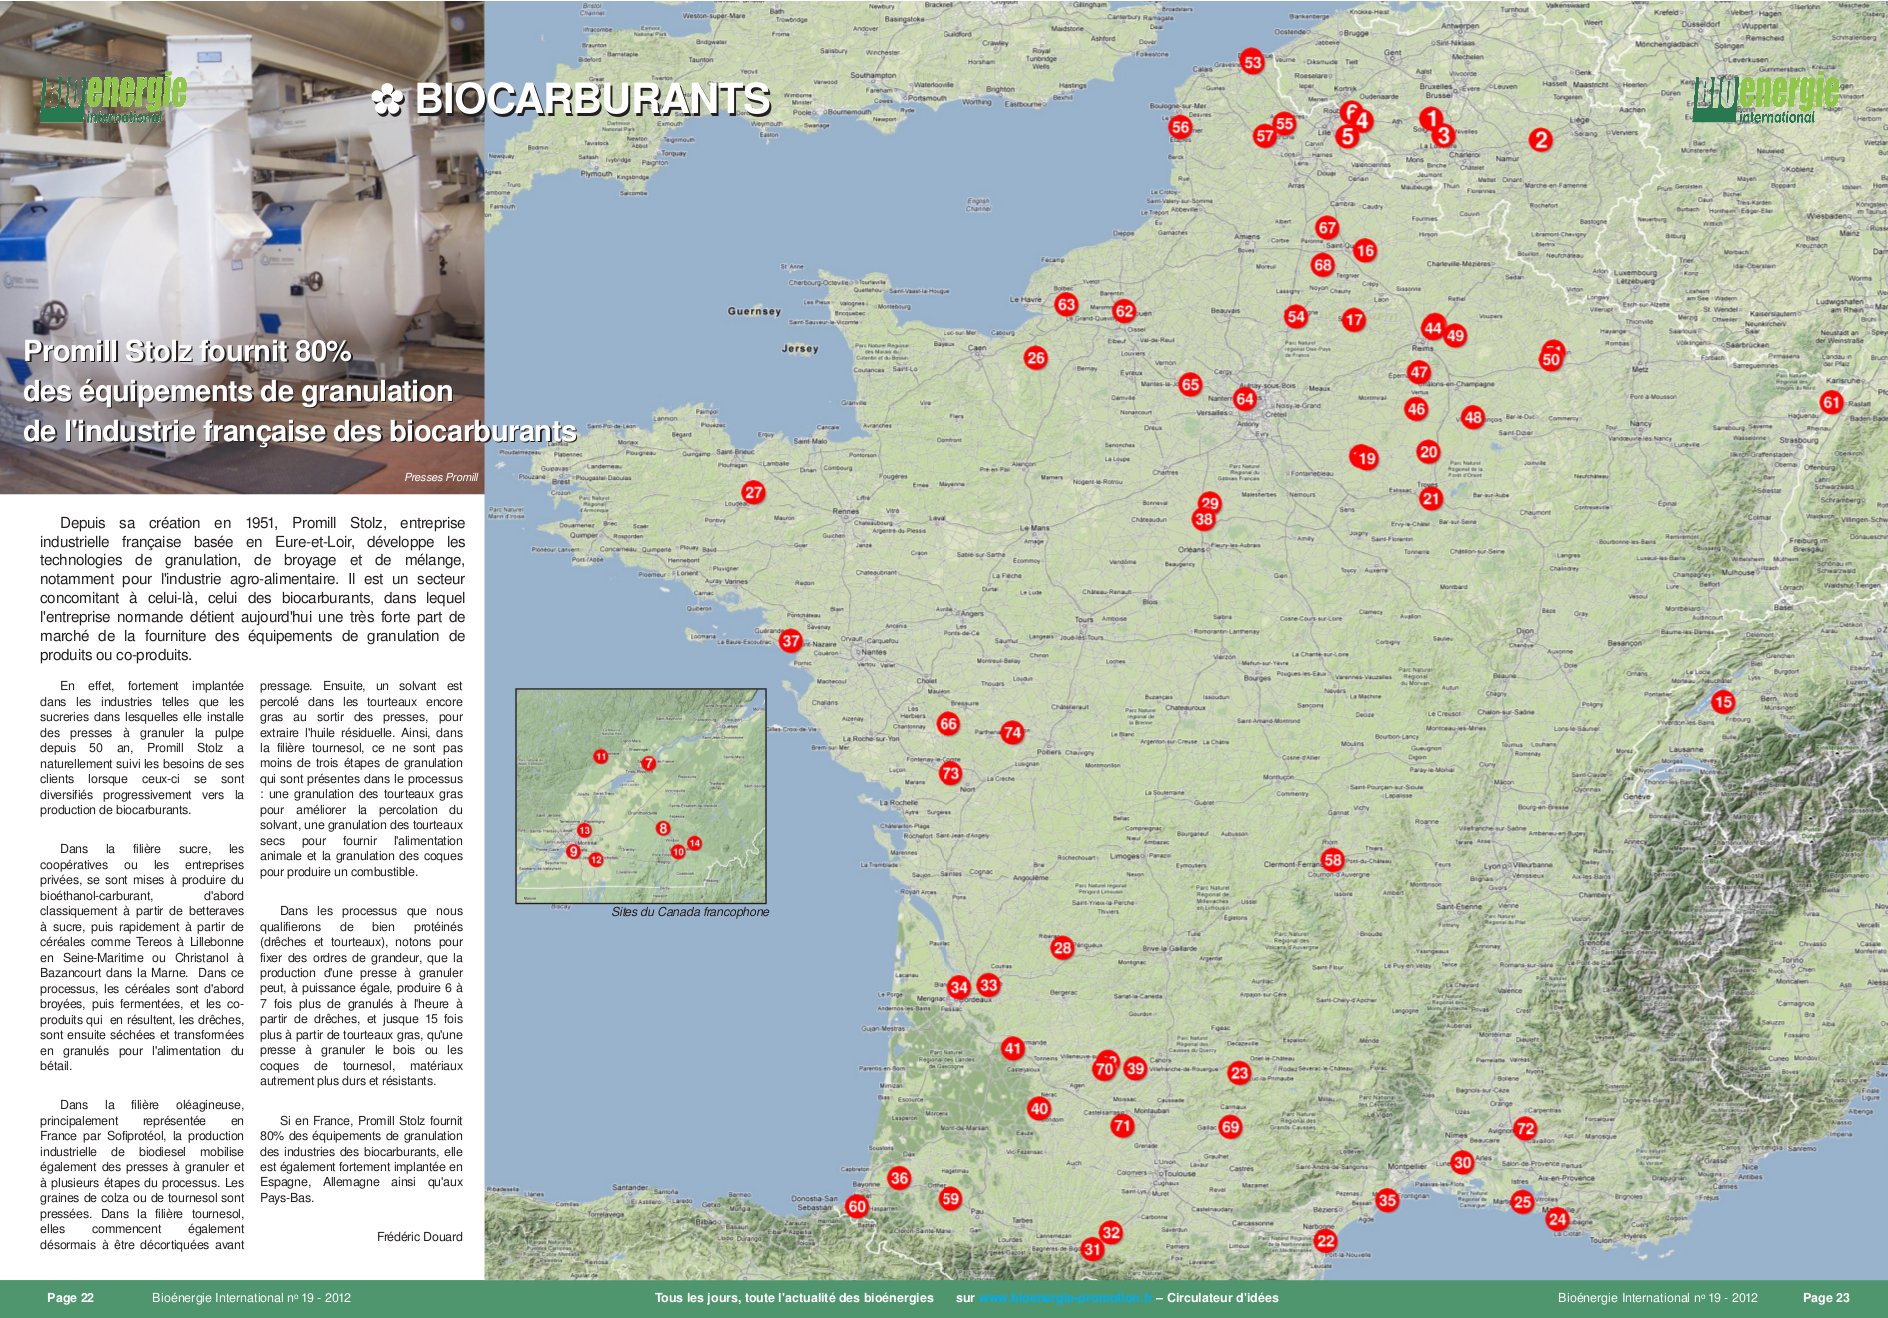Click the Bioenergie International logo at top right
The height and width of the screenshot is (1318, 1888).
click(x=1766, y=97)
